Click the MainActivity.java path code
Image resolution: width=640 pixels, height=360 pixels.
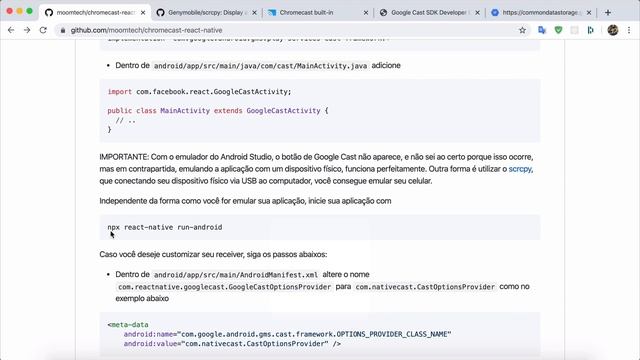coord(260,66)
